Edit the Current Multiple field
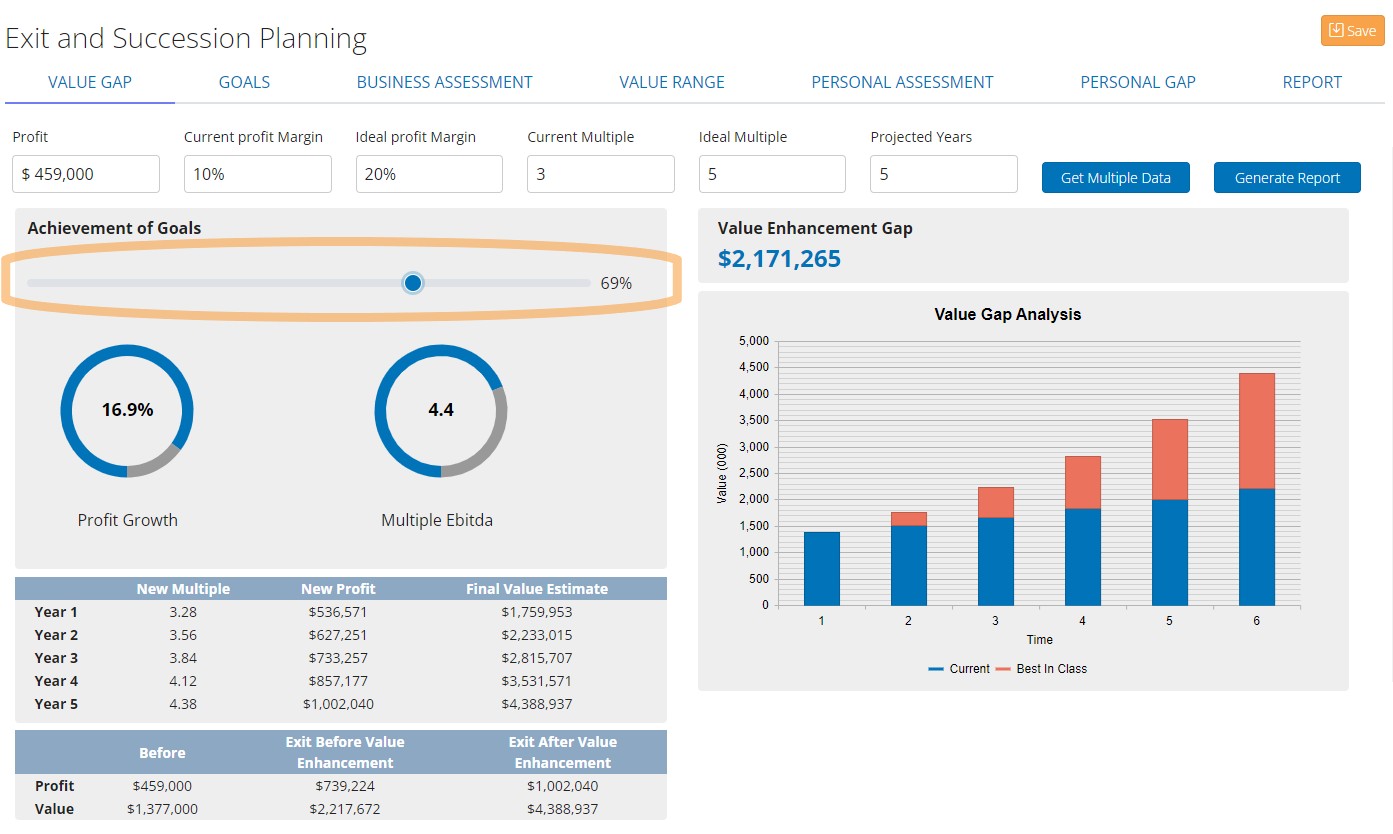This screenshot has width=1393, height=834. 601,174
